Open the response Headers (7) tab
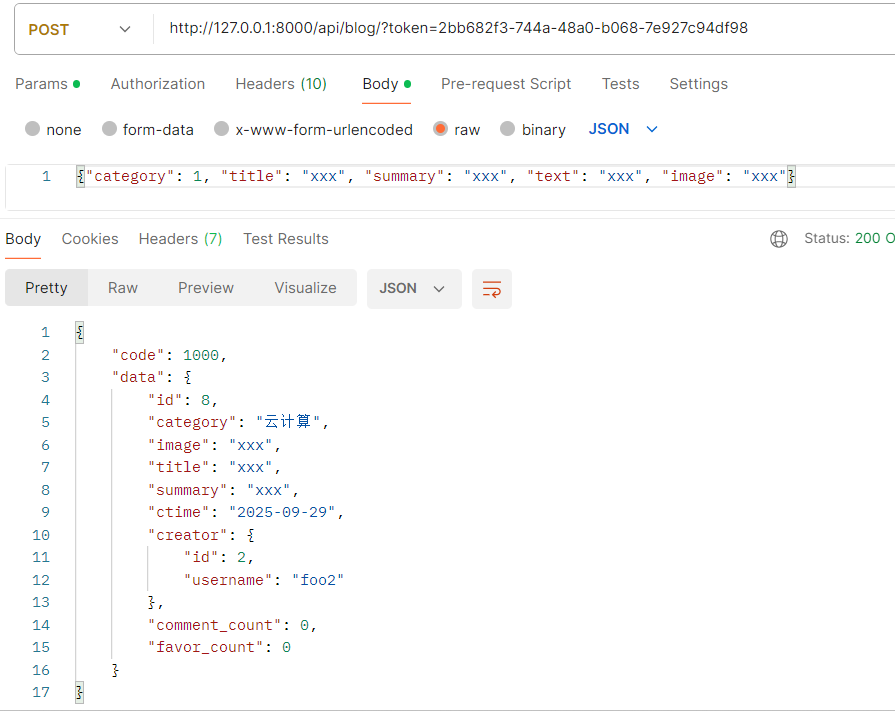 click(x=180, y=239)
